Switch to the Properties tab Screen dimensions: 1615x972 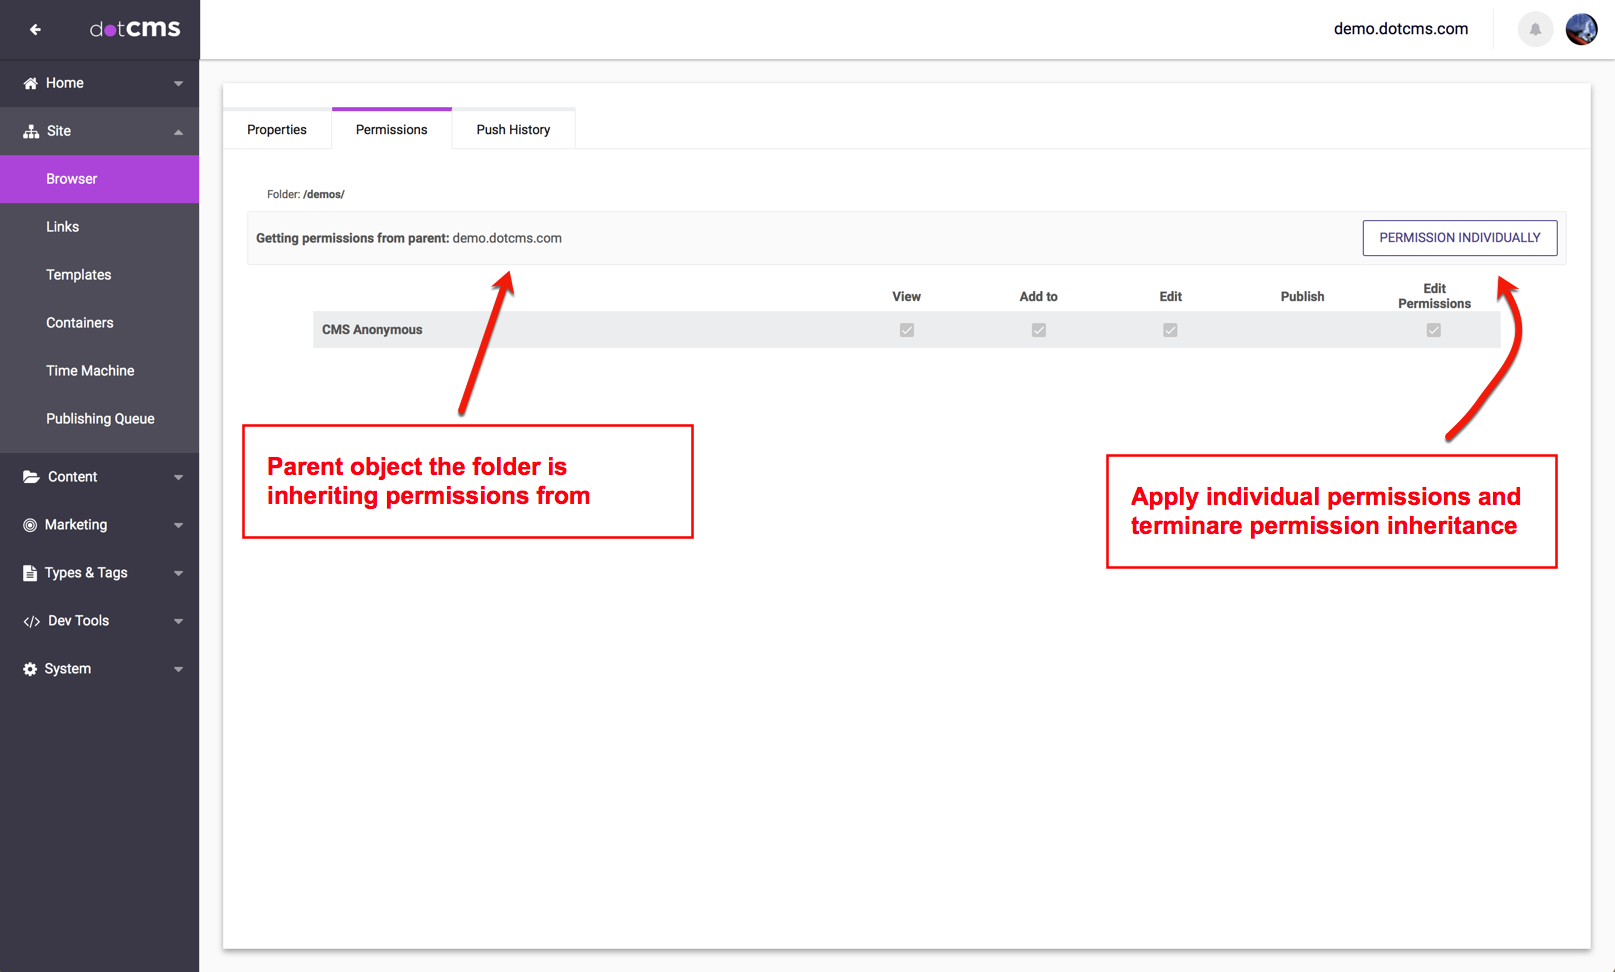click(x=277, y=130)
